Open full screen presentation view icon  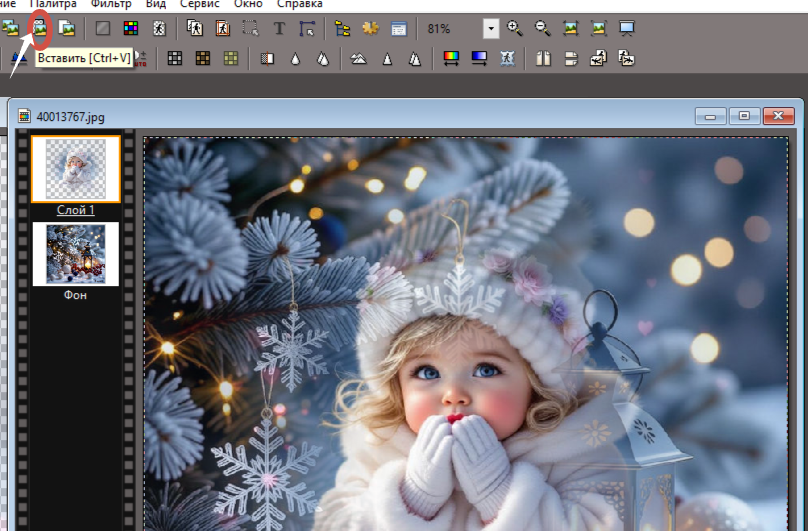(x=627, y=28)
